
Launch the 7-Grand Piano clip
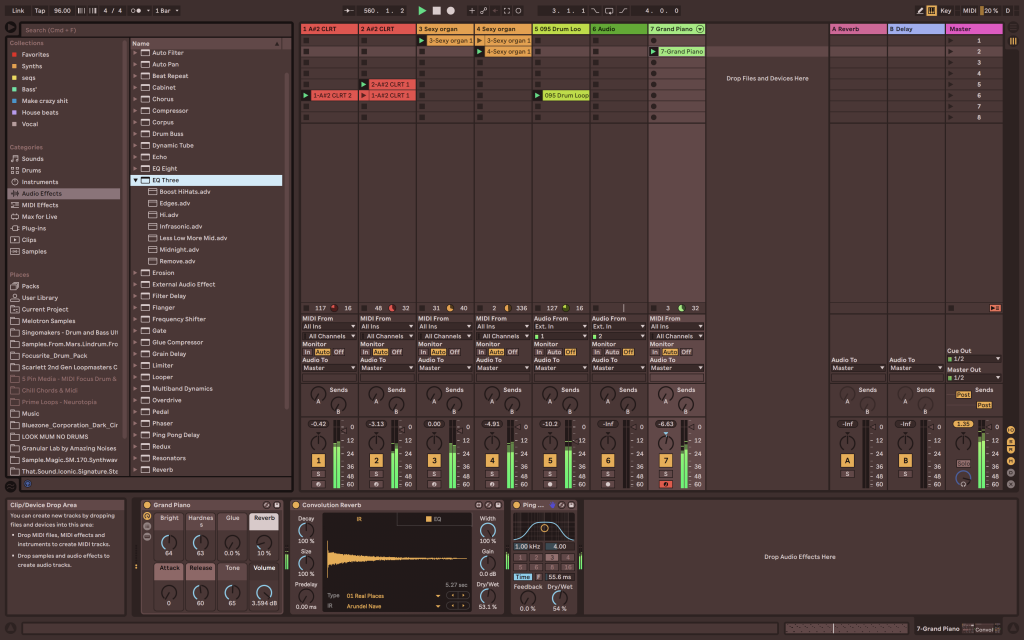coord(654,51)
